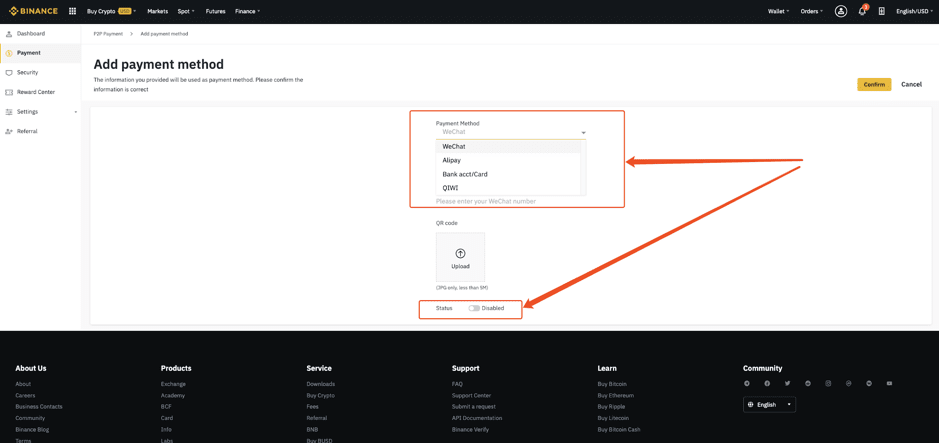Open the footer Buy Litecoin link

(x=613, y=418)
